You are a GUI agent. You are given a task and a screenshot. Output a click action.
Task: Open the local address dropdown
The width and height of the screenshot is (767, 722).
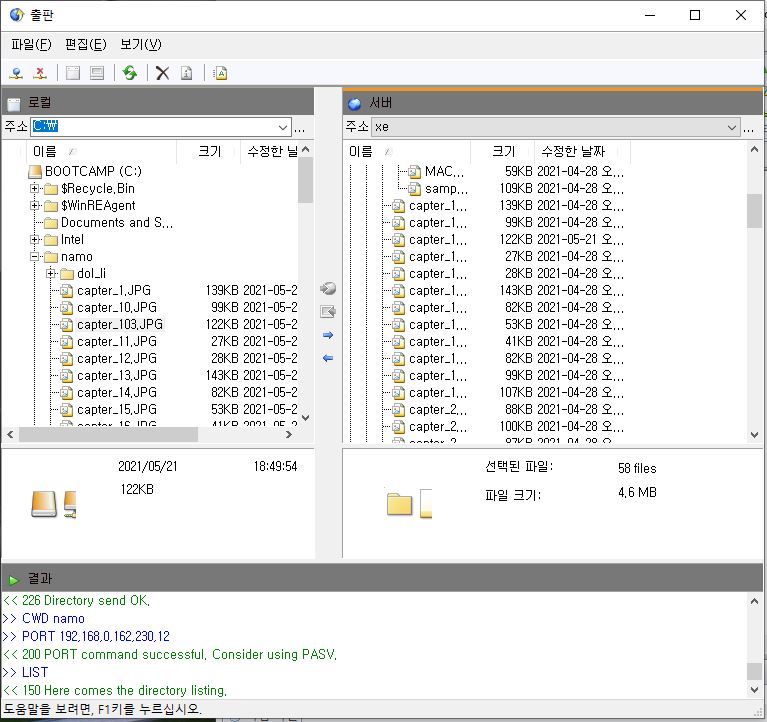[x=283, y=127]
